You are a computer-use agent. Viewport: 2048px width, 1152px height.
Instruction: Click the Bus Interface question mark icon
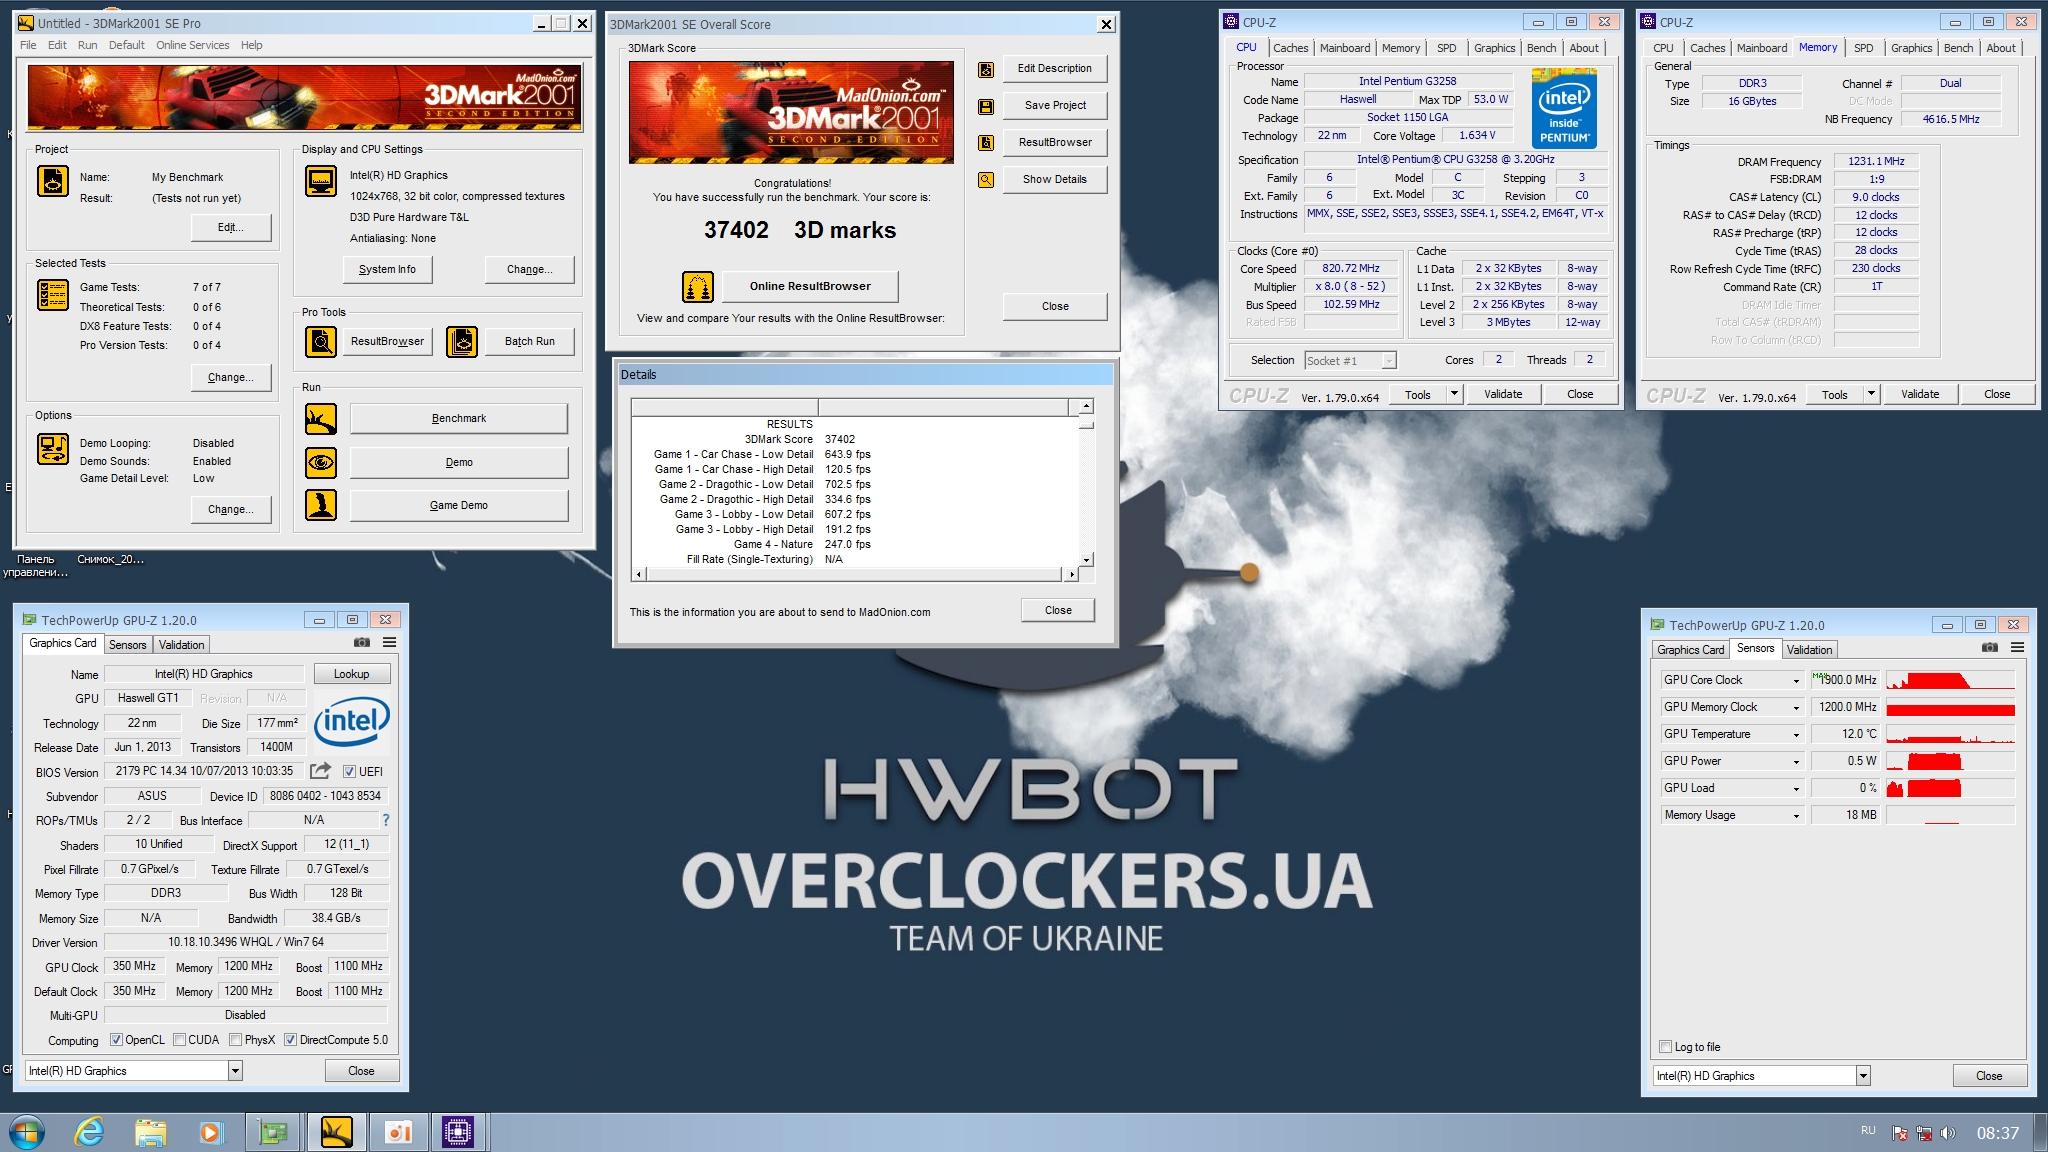click(x=386, y=820)
